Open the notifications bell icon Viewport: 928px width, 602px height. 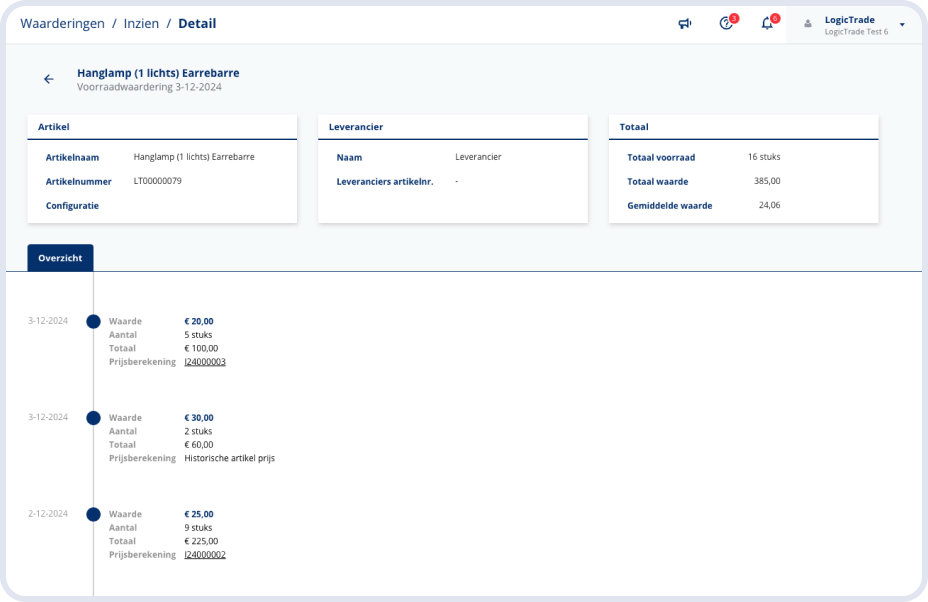[767, 23]
